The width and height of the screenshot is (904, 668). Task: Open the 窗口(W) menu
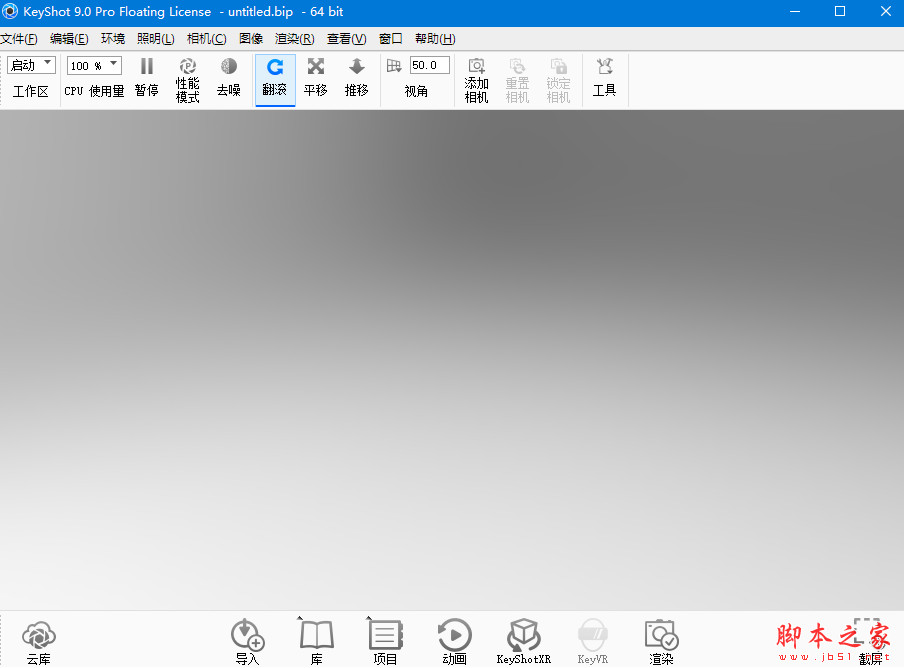pos(390,38)
